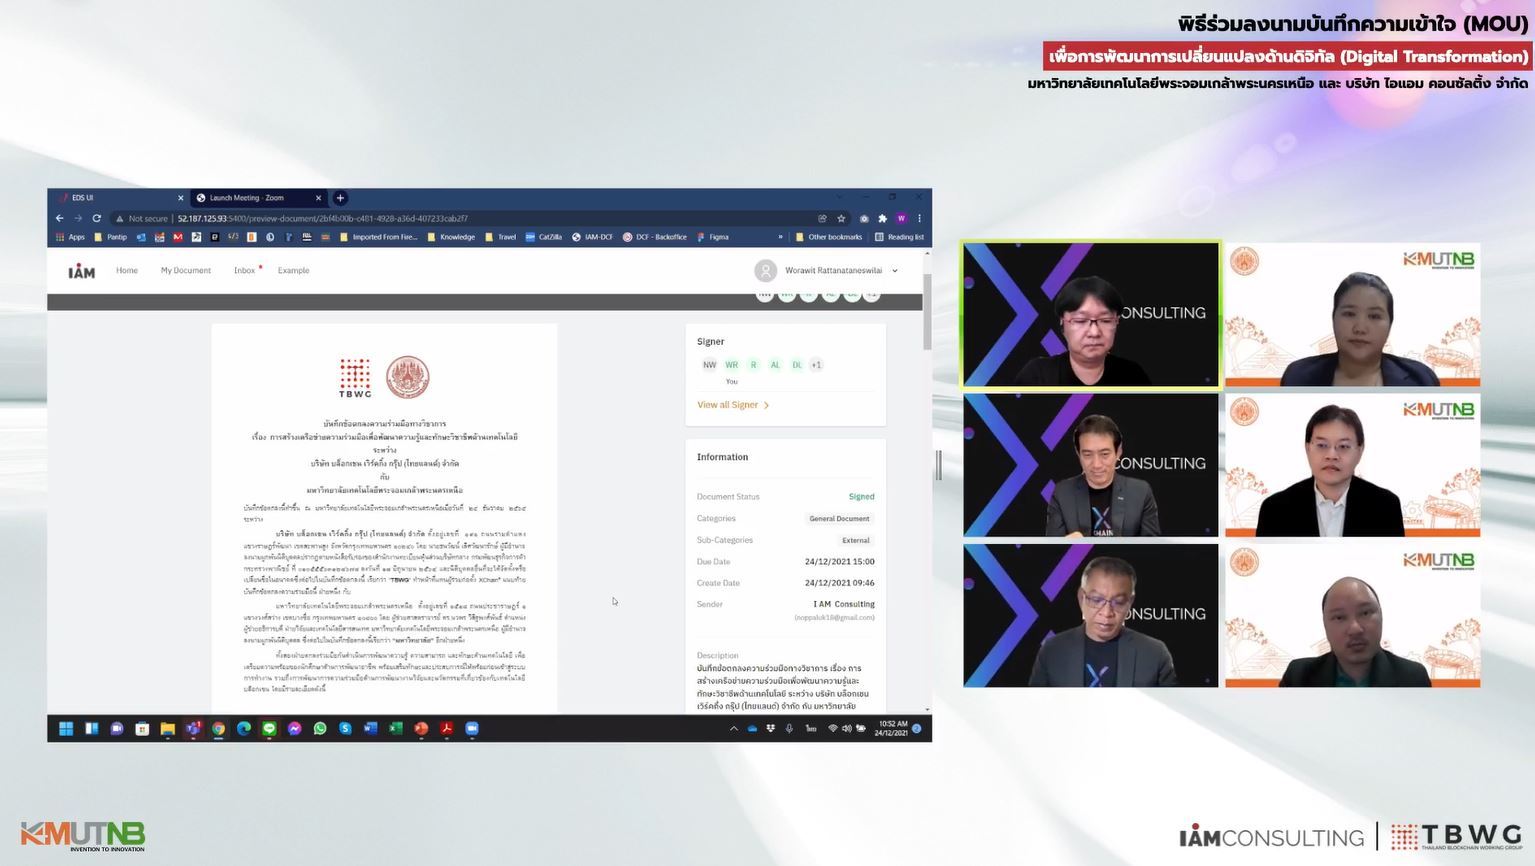Open Microsoft Teams from the taskbar
Viewport: 1535px width, 866px height.
193,729
